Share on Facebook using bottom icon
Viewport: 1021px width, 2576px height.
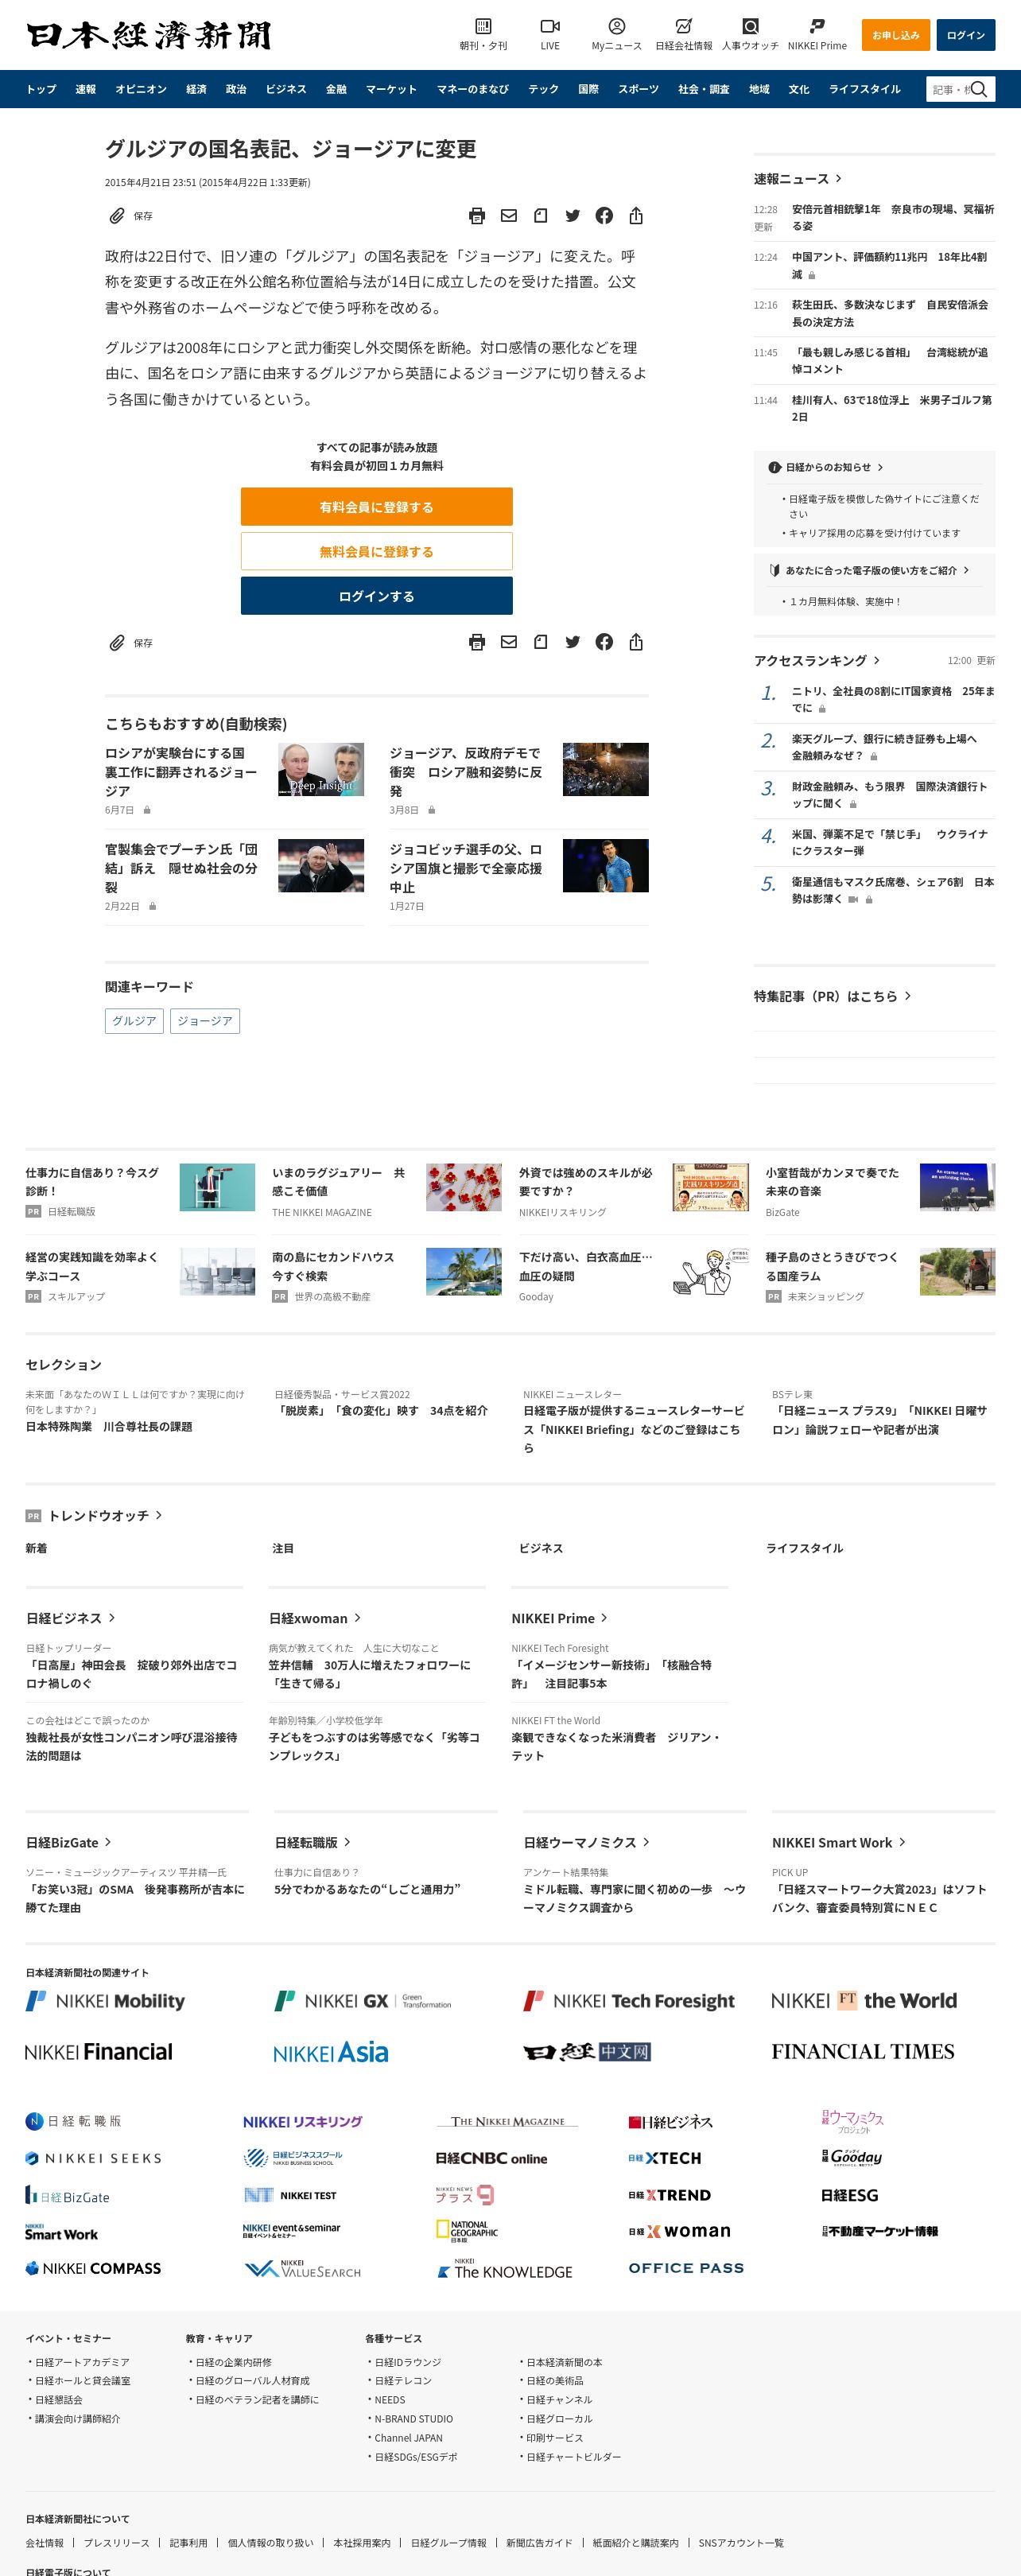click(604, 642)
